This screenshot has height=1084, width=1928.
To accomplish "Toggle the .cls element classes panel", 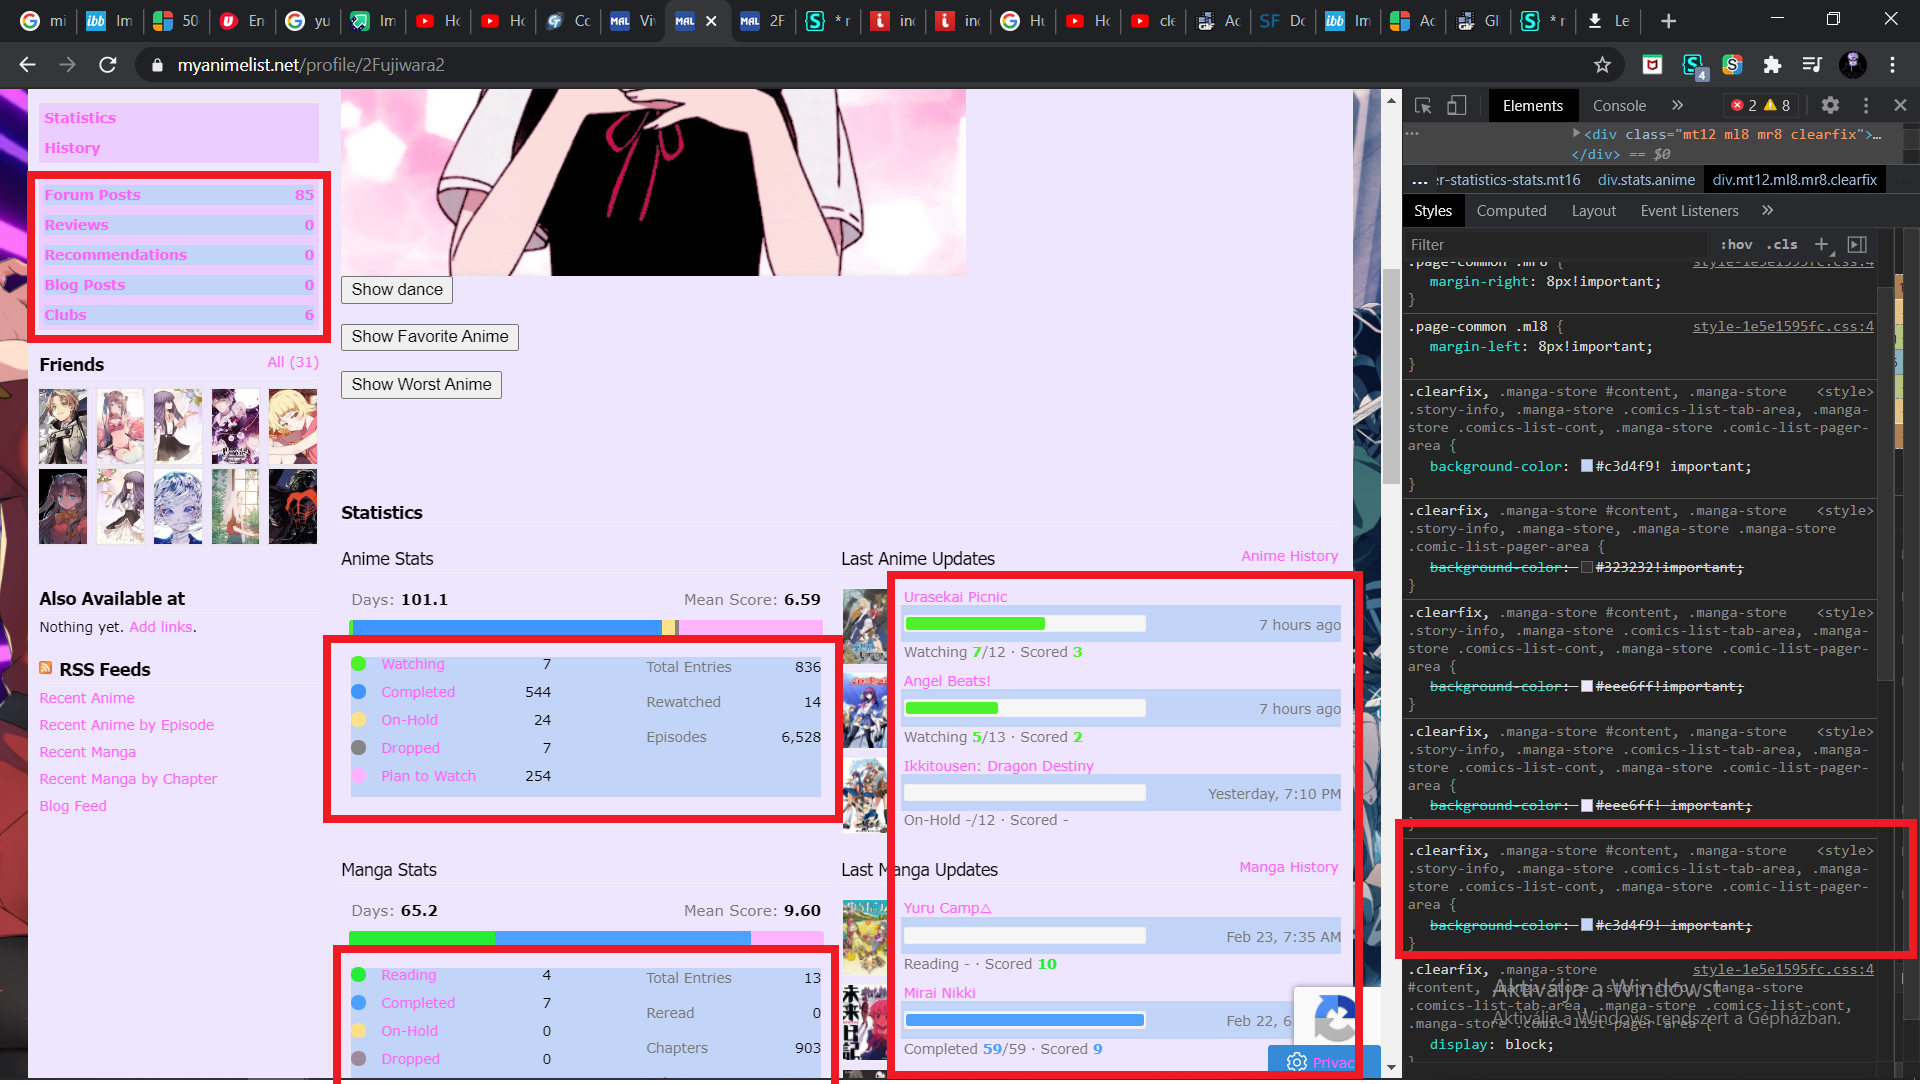I will [x=1782, y=244].
